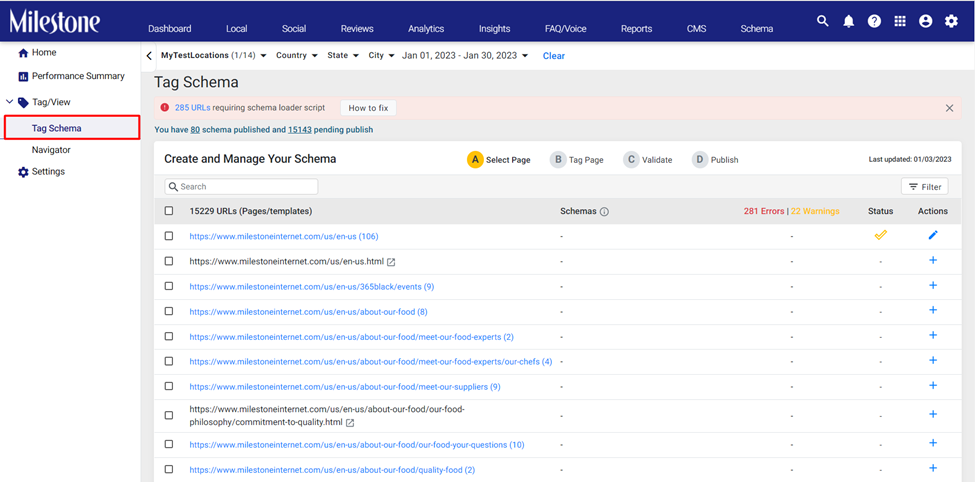
Task: Open the City filter dropdown
Action: (382, 55)
